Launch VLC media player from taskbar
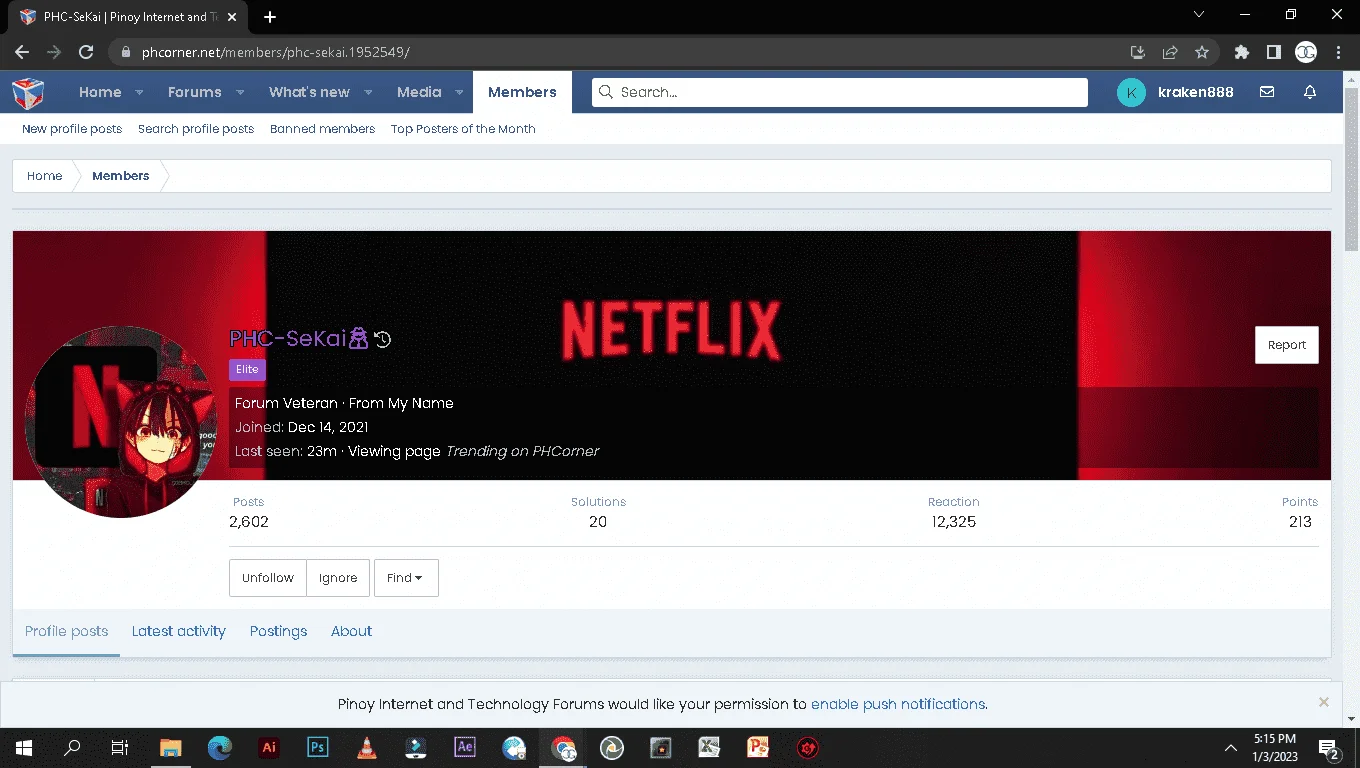 pos(366,747)
